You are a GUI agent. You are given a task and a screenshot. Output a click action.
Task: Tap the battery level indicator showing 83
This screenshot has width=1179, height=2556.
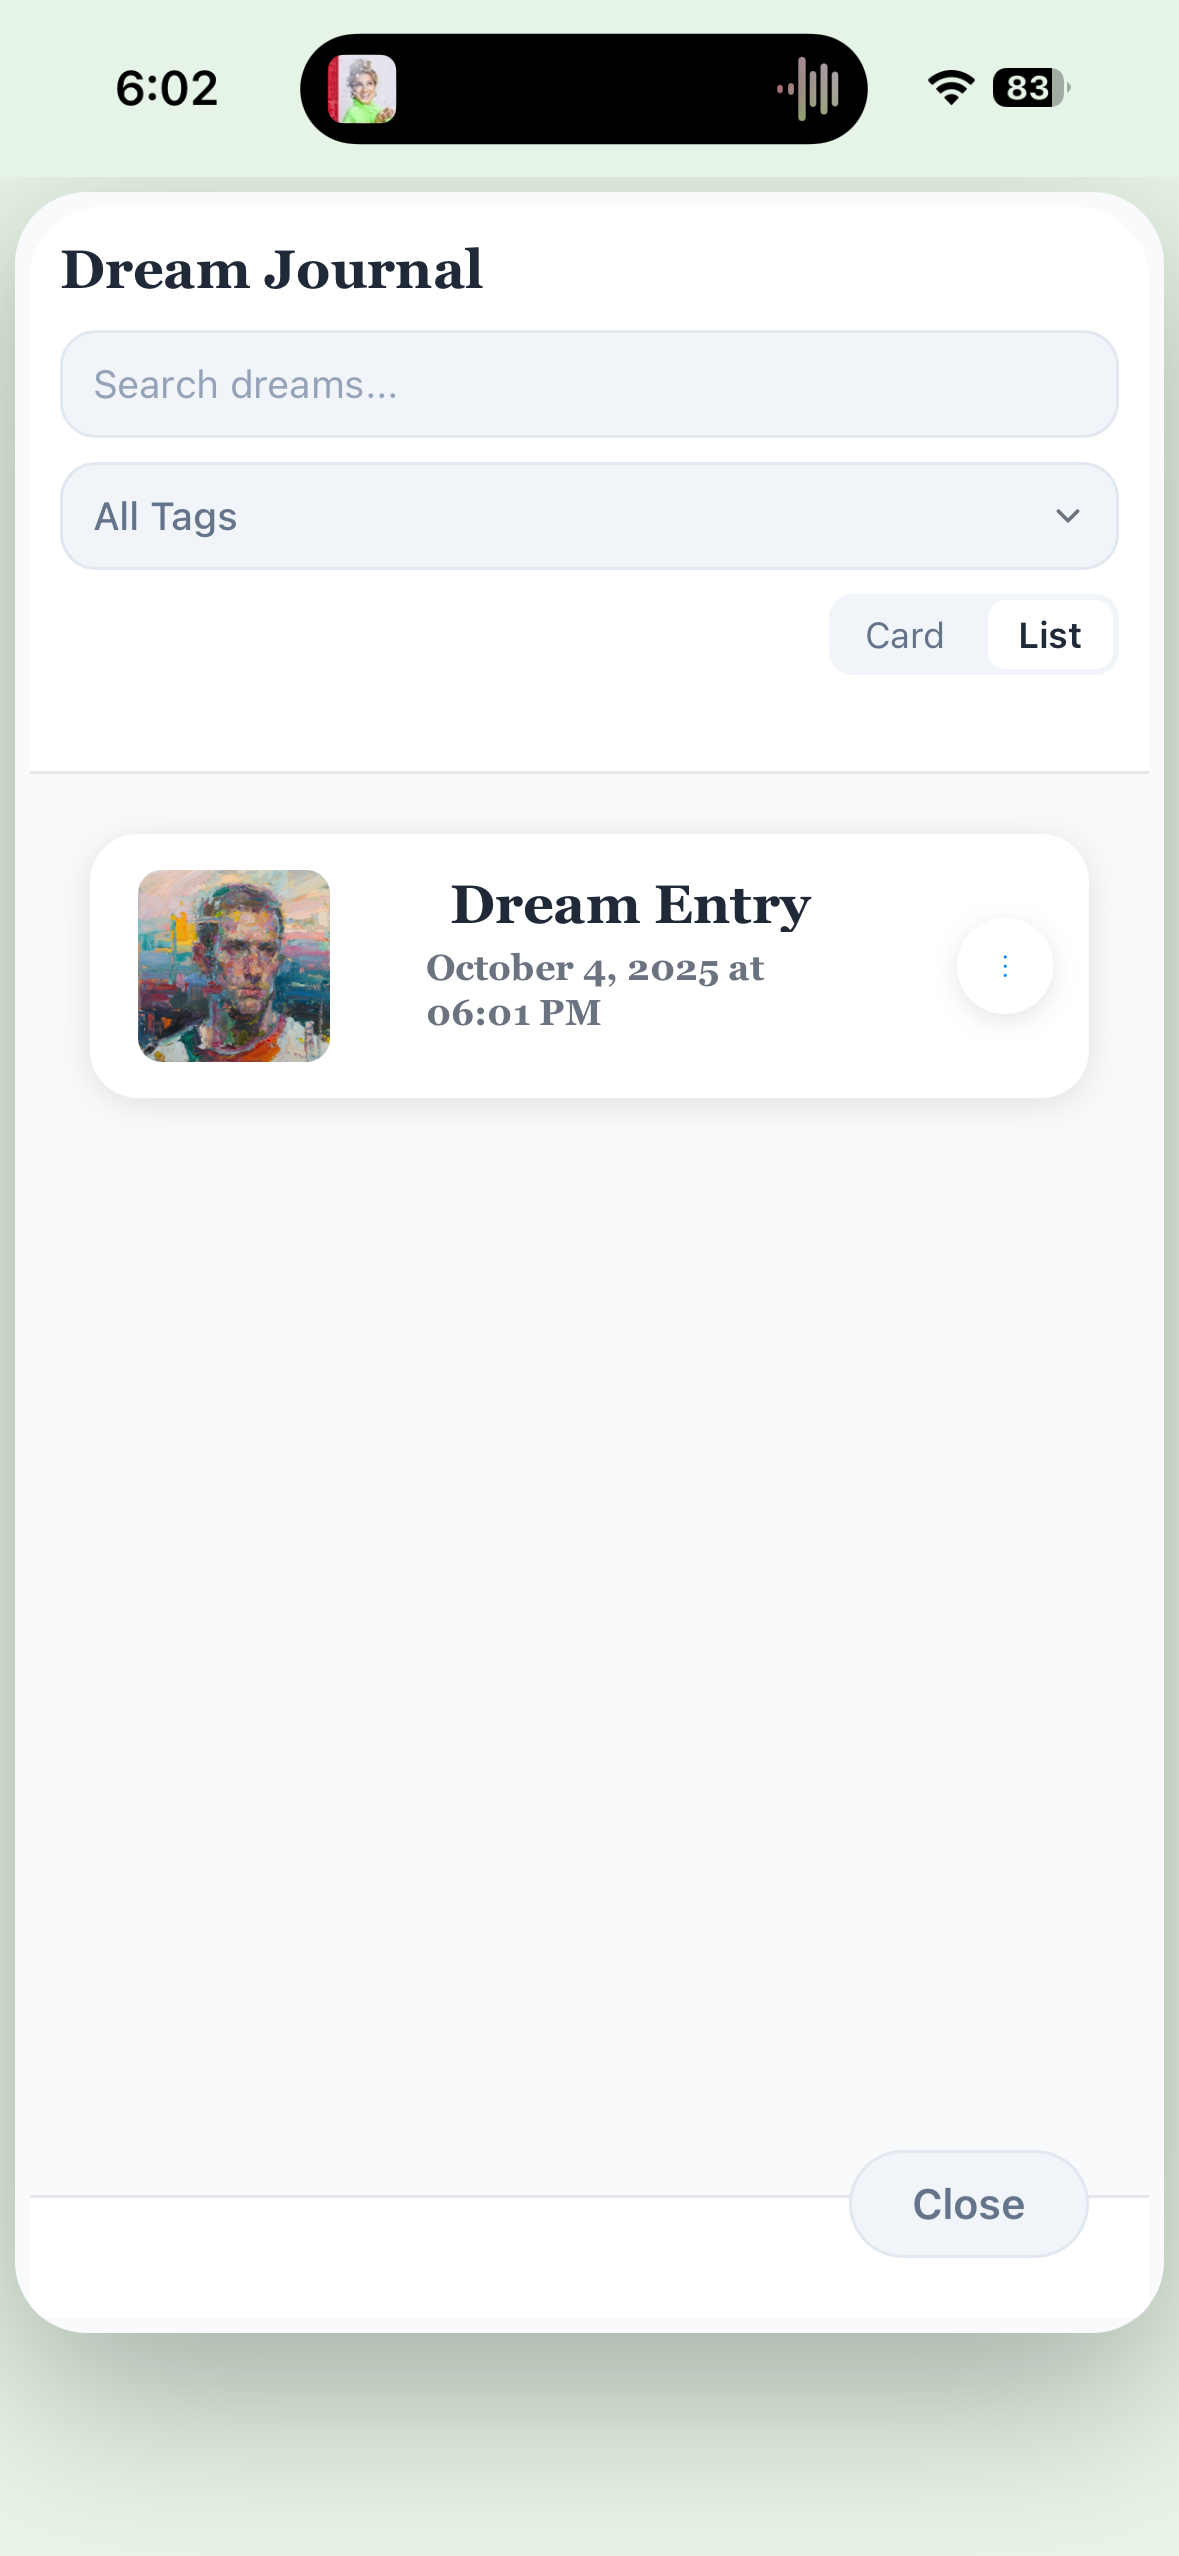(1031, 88)
